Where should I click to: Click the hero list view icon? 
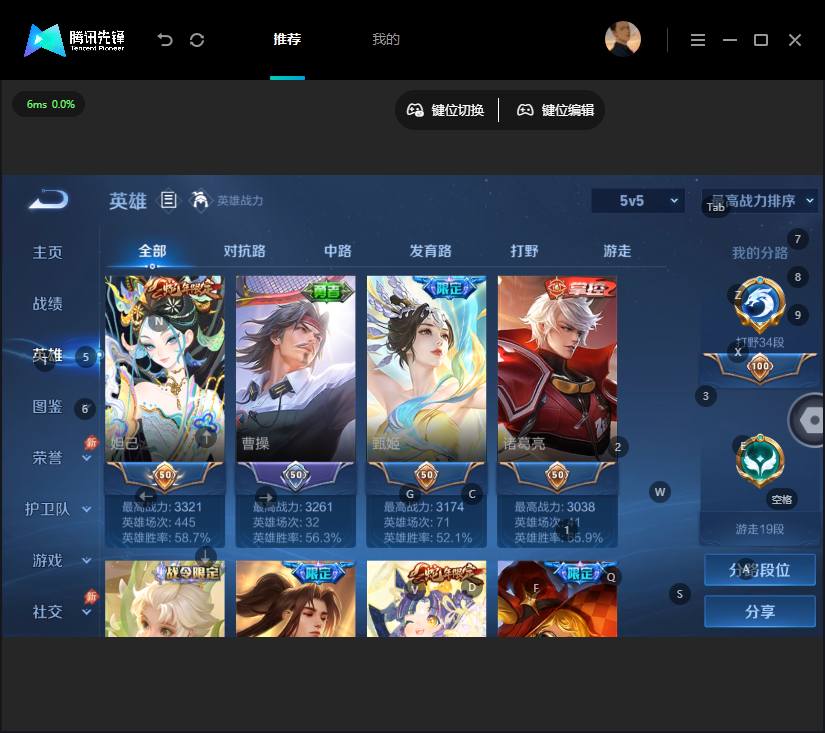[168, 200]
